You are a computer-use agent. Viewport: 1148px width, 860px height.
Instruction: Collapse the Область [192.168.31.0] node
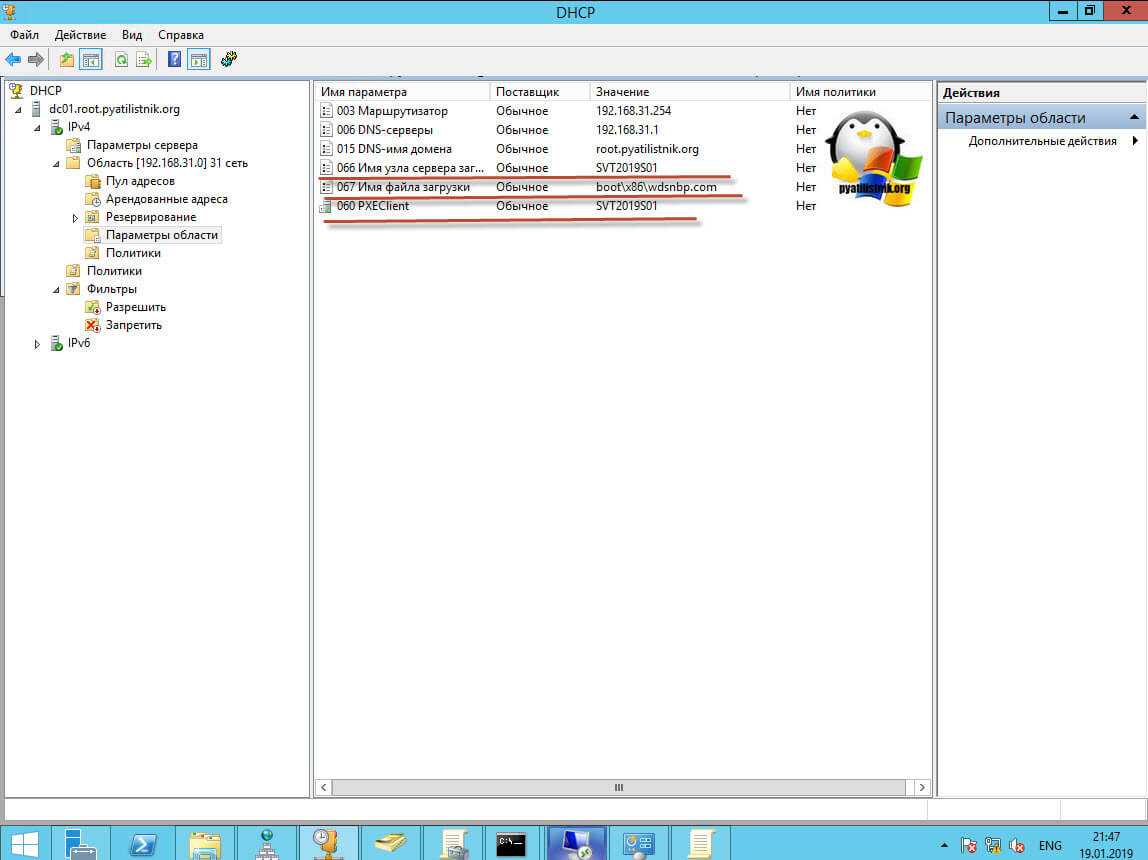[56, 164]
